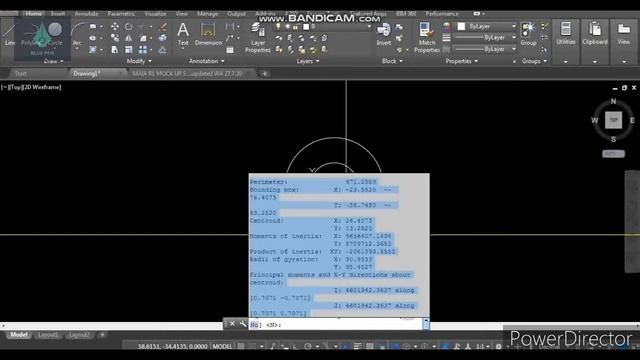The width and height of the screenshot is (640, 360).
Task: Click the Group icon
Action: 528,33
